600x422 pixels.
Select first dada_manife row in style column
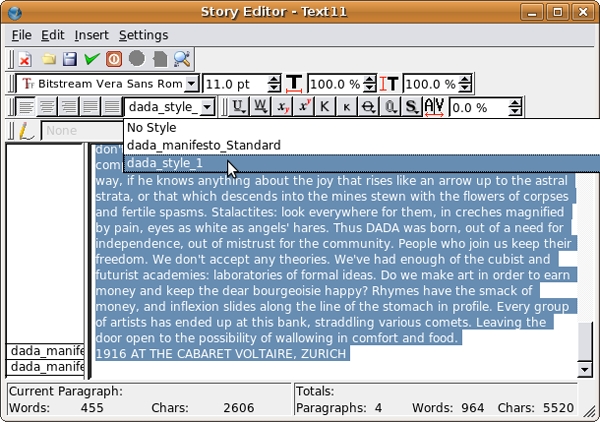tap(45, 351)
